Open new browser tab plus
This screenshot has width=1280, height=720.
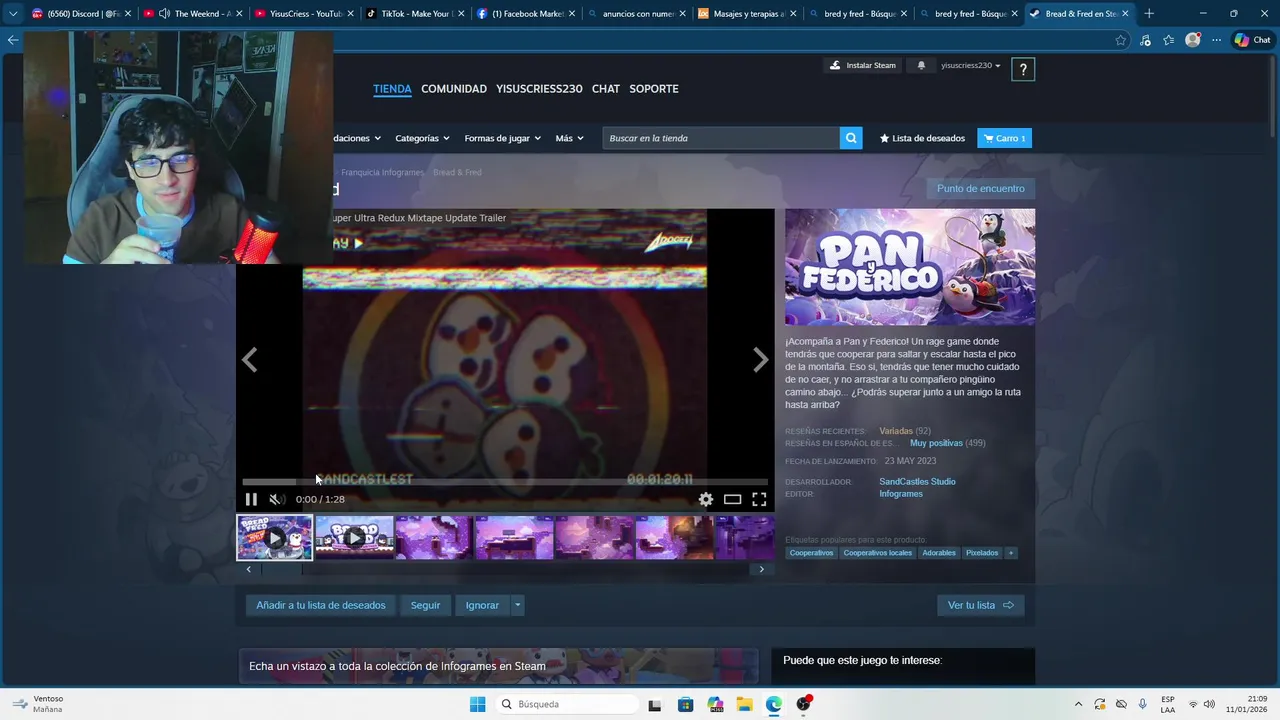tap(1149, 14)
